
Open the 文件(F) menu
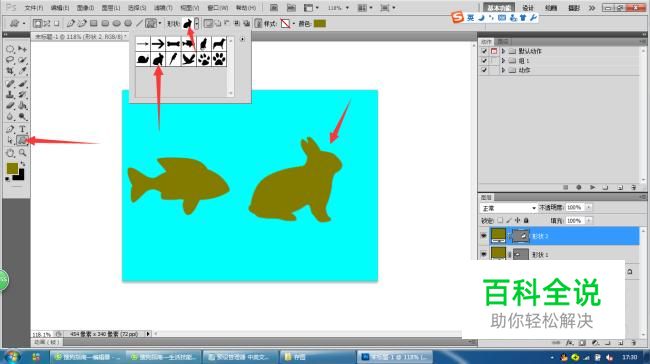click(34, 8)
